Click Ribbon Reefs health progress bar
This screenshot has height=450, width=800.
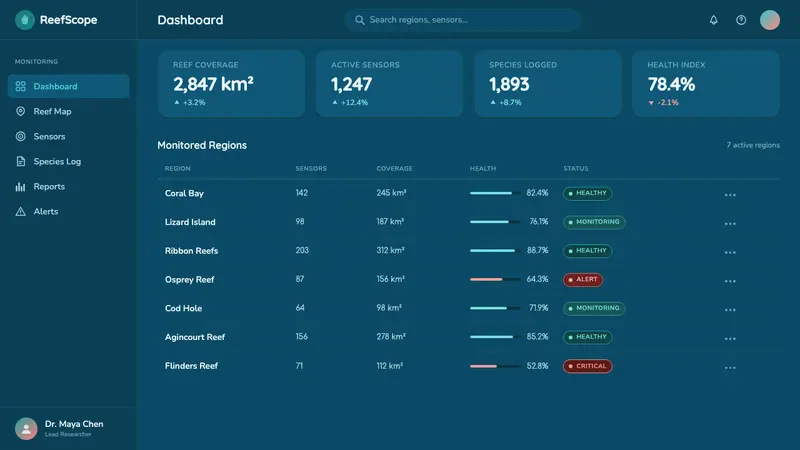pos(495,251)
